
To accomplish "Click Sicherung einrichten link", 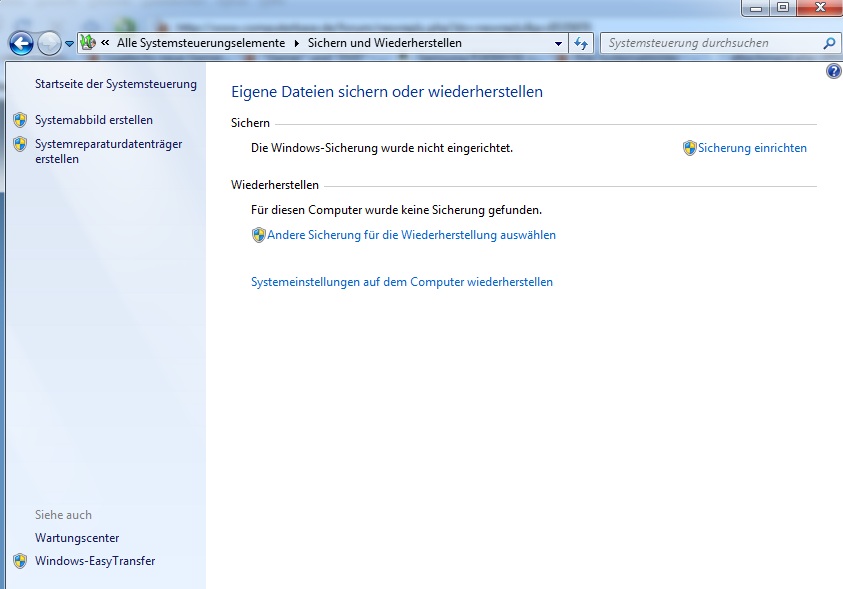I will click(752, 148).
